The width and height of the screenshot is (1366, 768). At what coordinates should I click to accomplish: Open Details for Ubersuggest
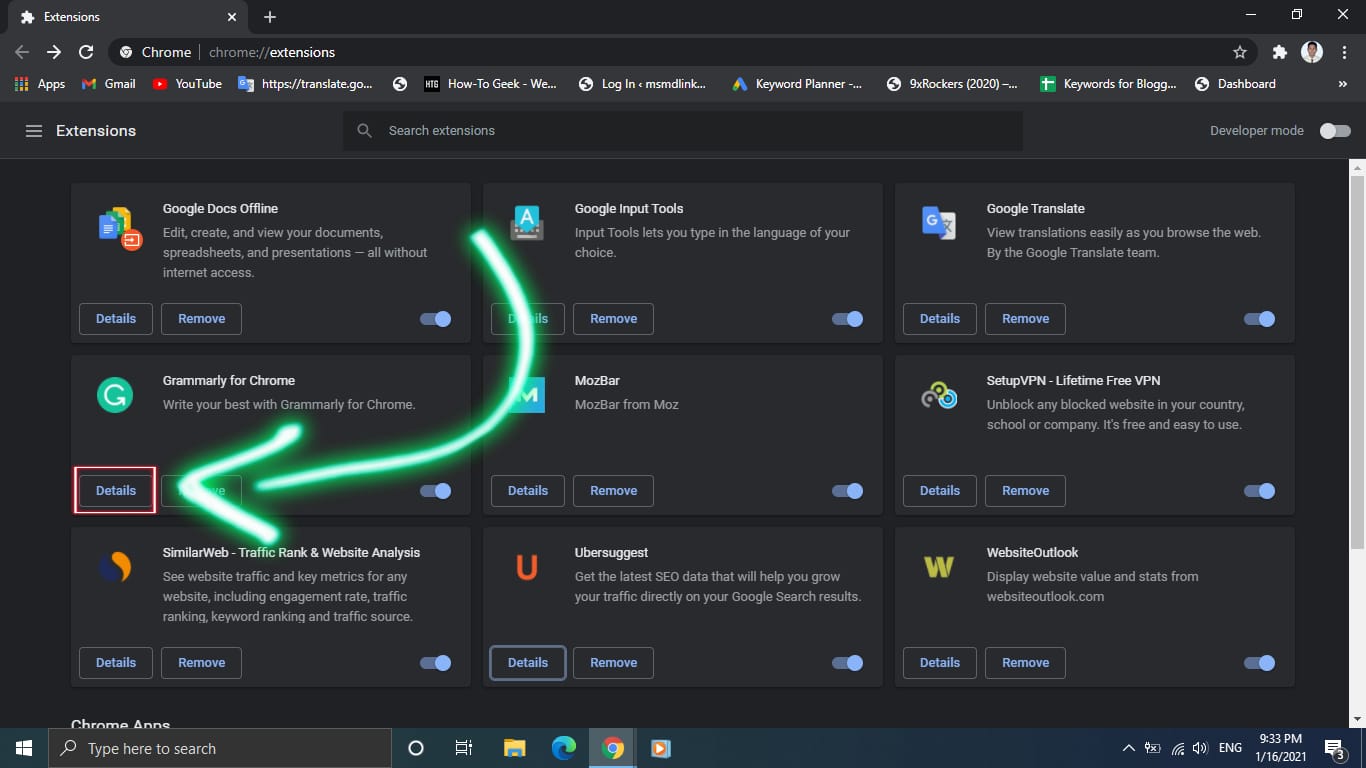coord(528,663)
